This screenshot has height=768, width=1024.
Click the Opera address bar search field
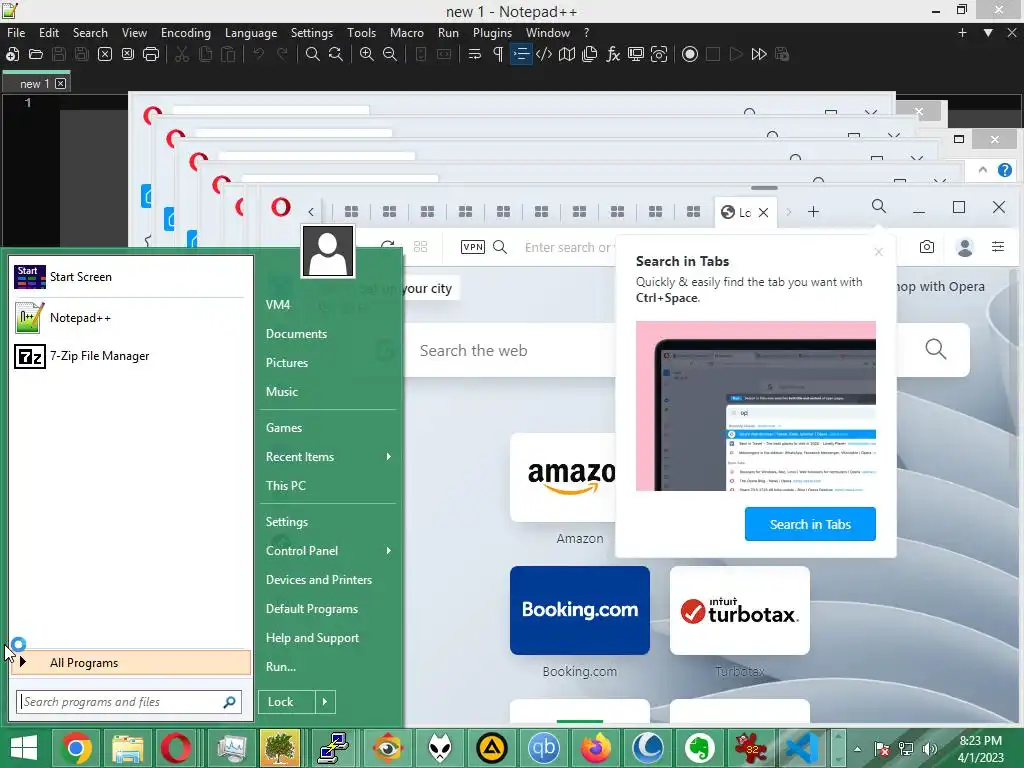(x=568, y=247)
